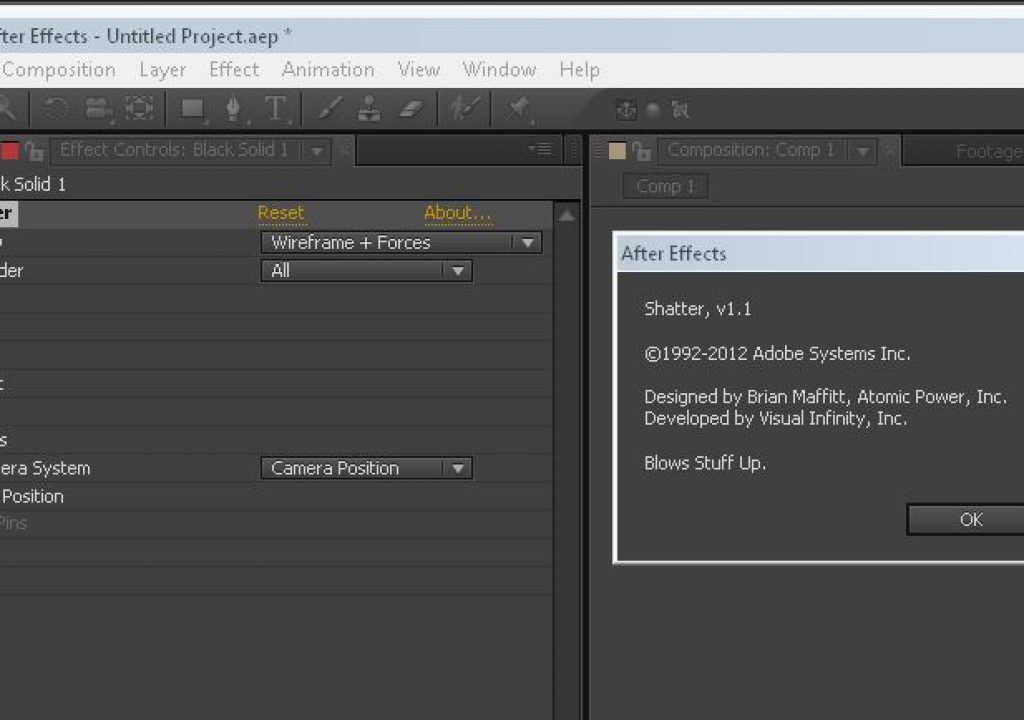Click the Composition panel drag gripper
This screenshot has height=720, width=1024.
tap(598, 151)
